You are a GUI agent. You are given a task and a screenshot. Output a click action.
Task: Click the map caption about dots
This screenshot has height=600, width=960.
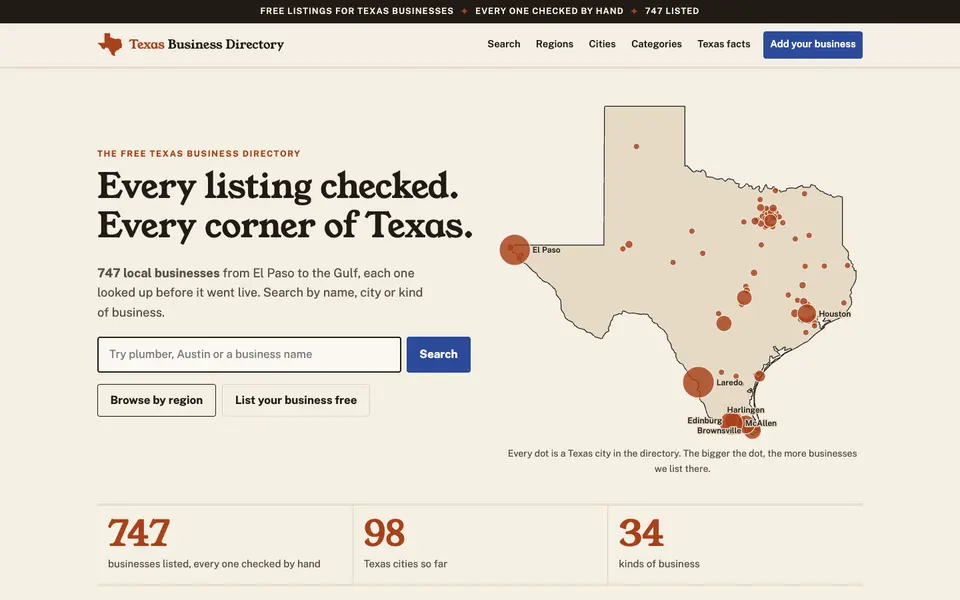[682, 461]
